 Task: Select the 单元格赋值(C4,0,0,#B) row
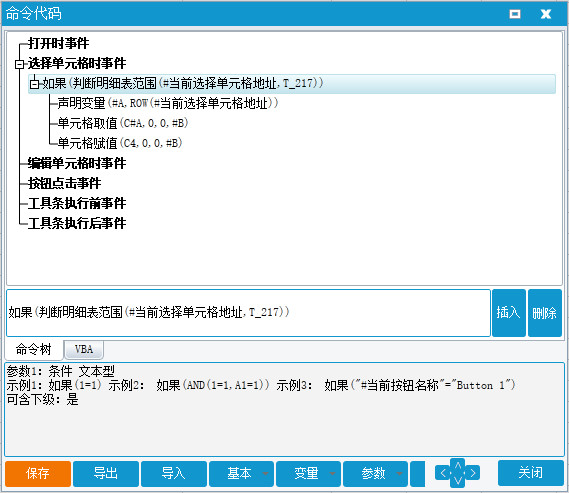(120, 143)
